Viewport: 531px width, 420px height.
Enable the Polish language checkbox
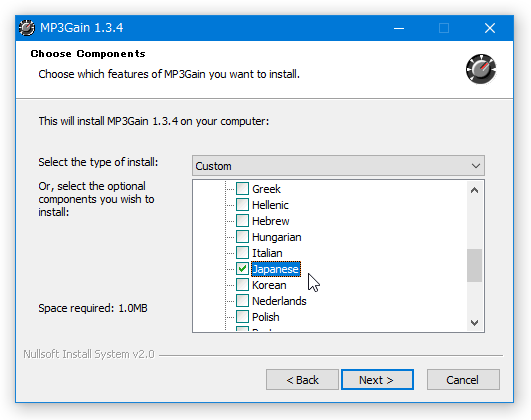[242, 317]
